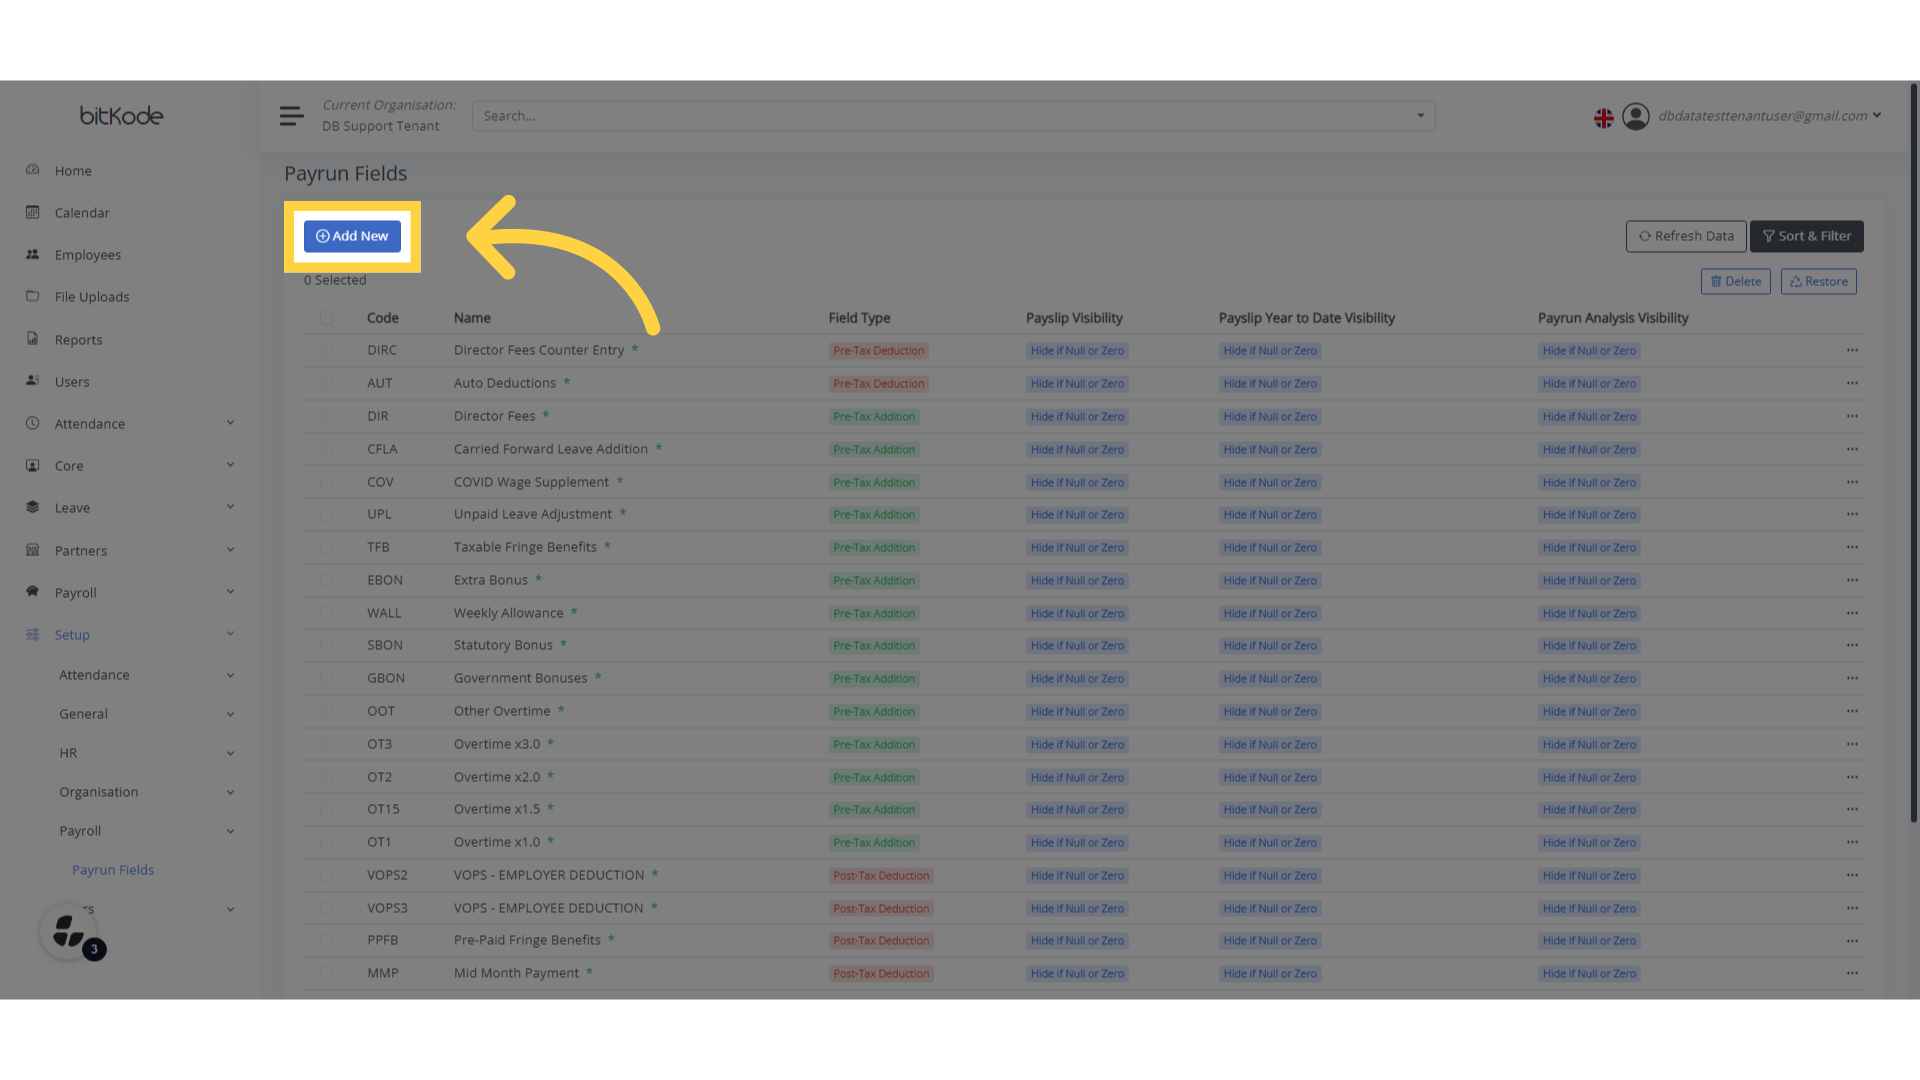The width and height of the screenshot is (1920, 1080).
Task: Open the language flag icon in the header
Action: (1603, 116)
